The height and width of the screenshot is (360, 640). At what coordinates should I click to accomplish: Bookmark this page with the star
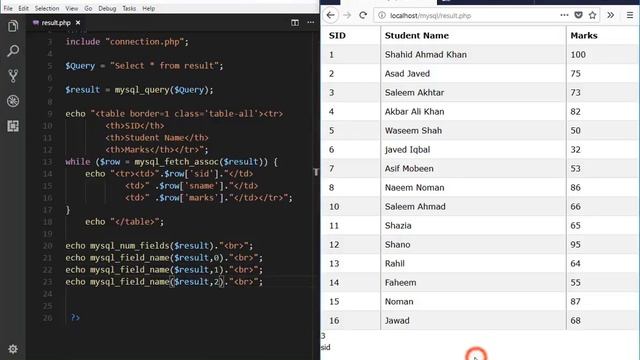coord(593,15)
